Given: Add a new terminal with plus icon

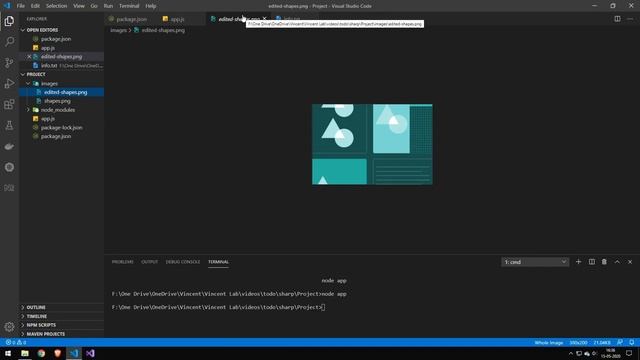Looking at the screenshot, I should (x=578, y=262).
